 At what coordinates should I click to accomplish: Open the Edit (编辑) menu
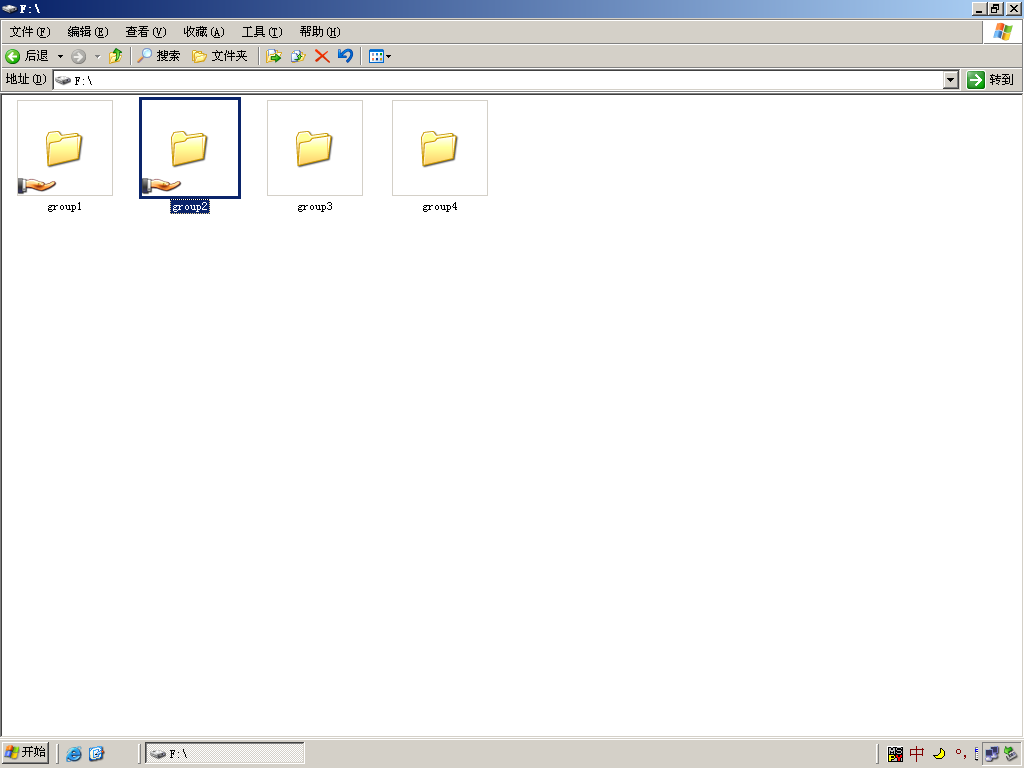pyautogui.click(x=88, y=31)
